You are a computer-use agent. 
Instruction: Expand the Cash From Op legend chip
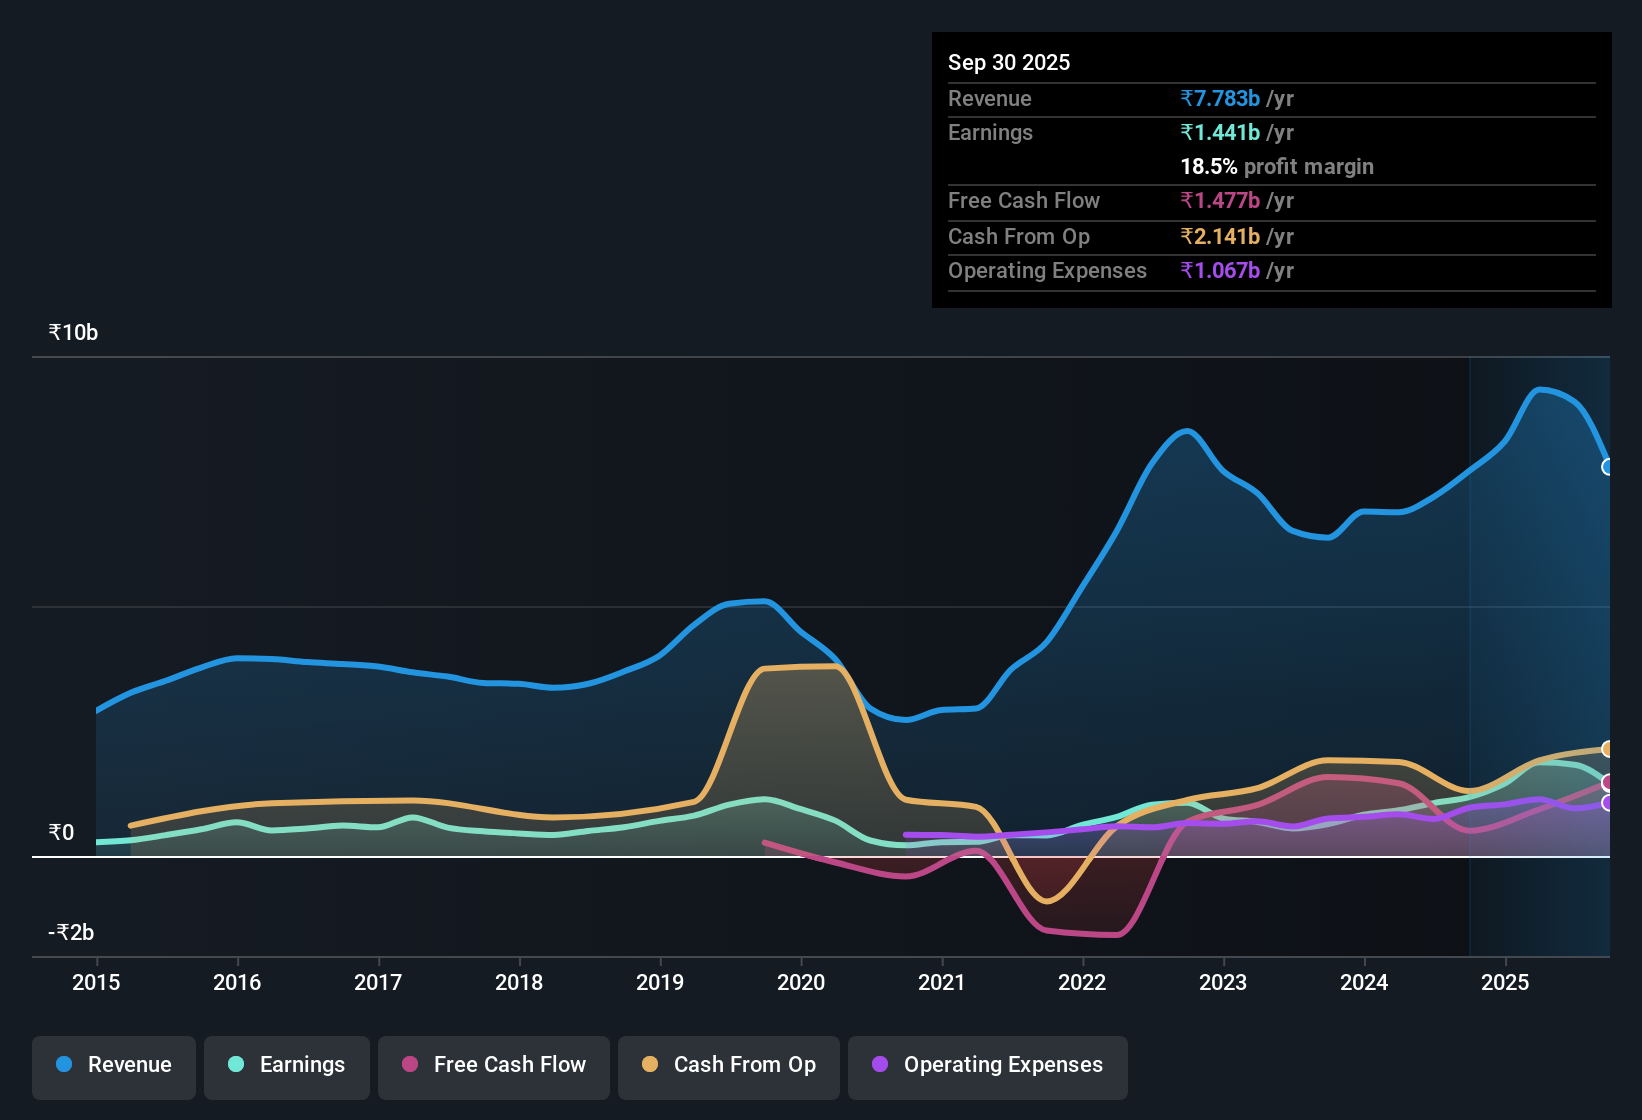pos(728,1065)
